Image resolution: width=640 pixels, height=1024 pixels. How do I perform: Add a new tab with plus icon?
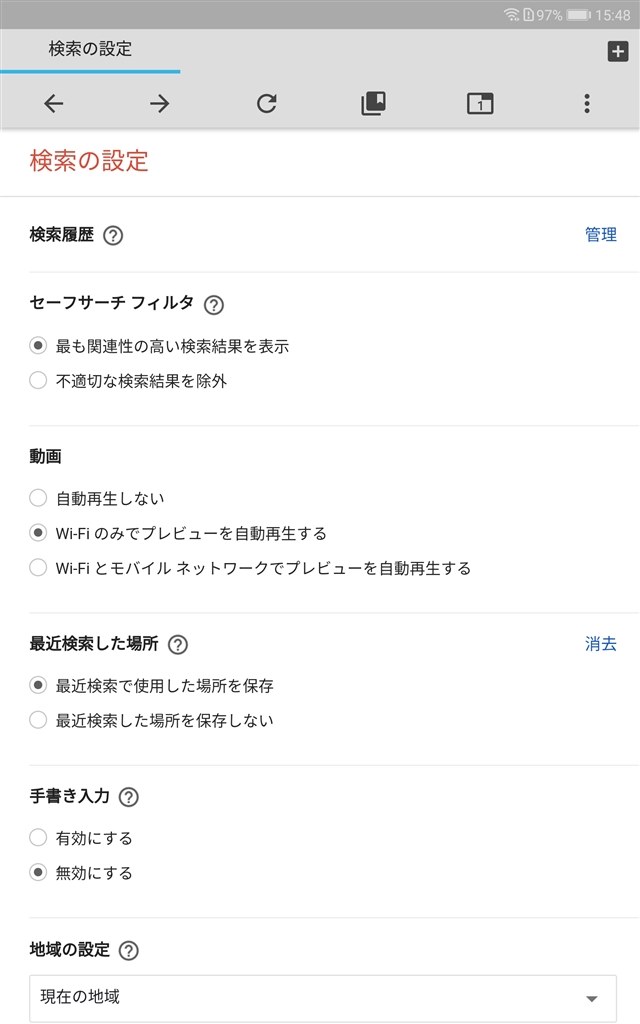[618, 51]
